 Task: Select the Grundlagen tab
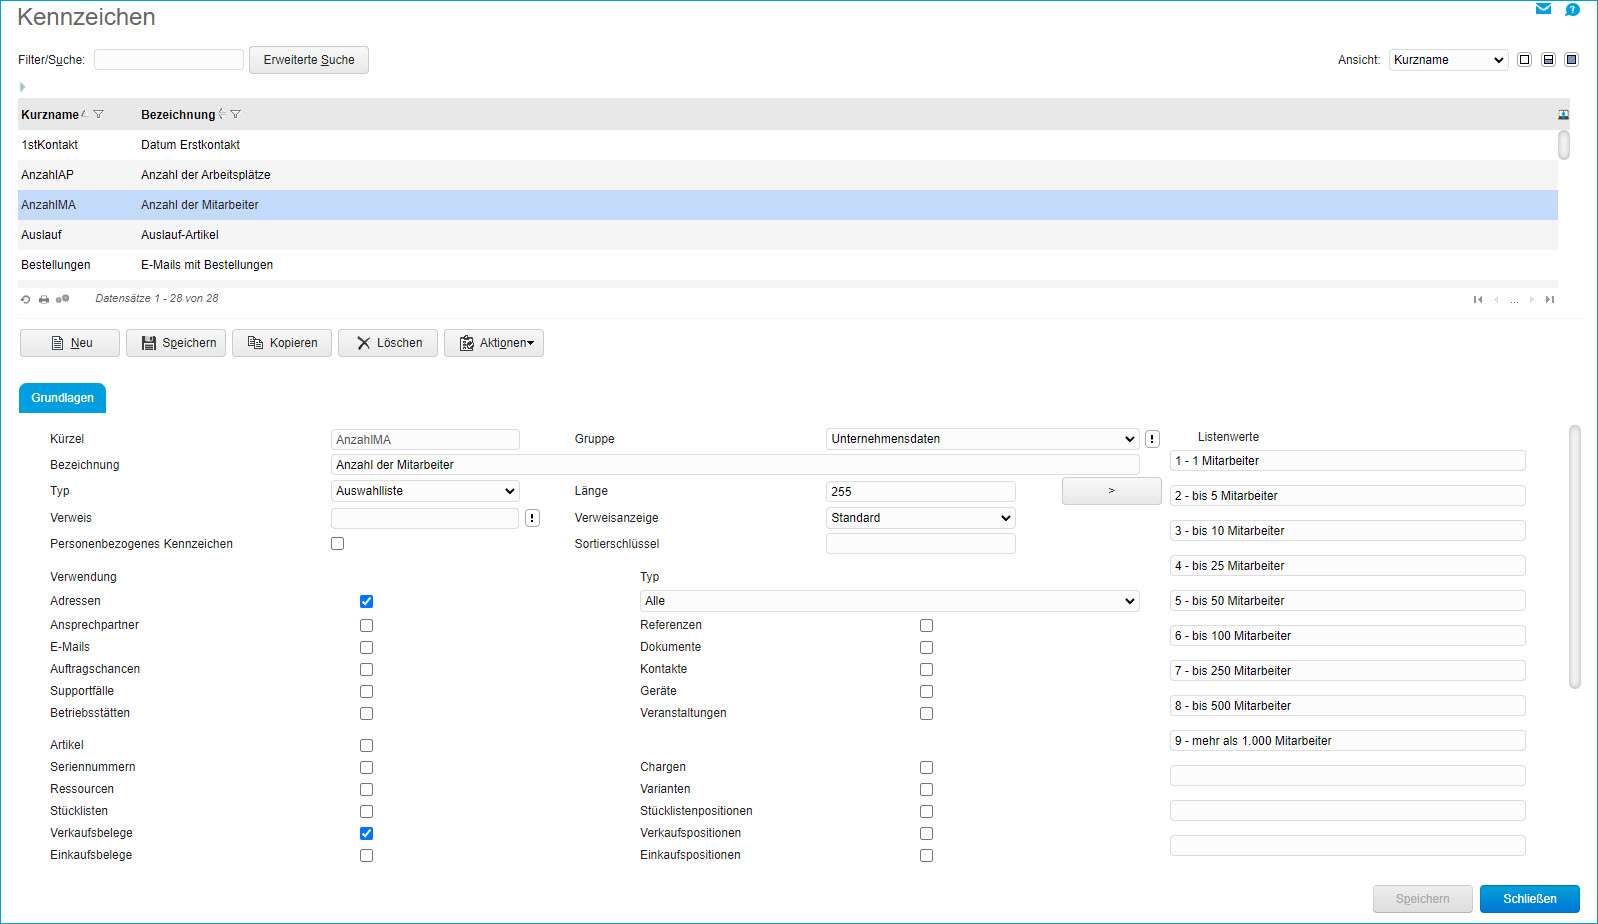pos(62,398)
